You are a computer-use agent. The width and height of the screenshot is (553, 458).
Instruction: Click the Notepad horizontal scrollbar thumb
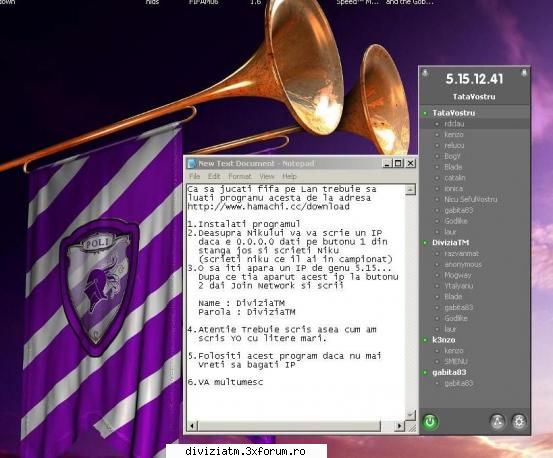[x=289, y=426]
